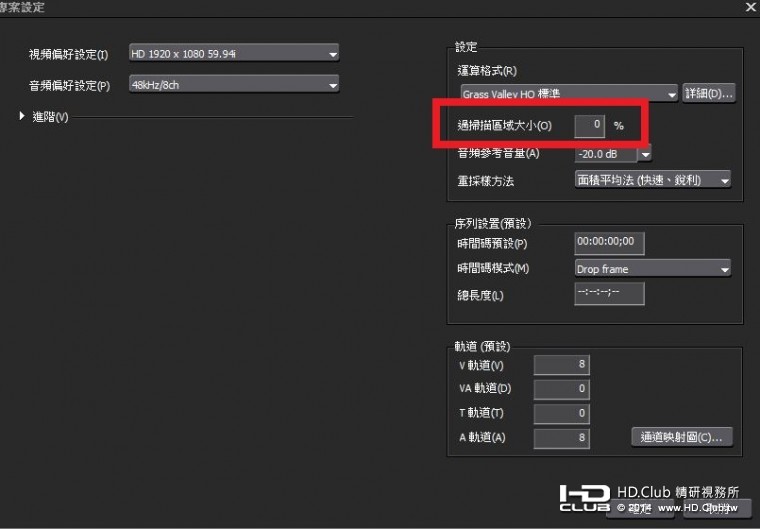Open the 音頻參考音量 dropdown arrow
This screenshot has height=529, width=760.
[x=645, y=155]
